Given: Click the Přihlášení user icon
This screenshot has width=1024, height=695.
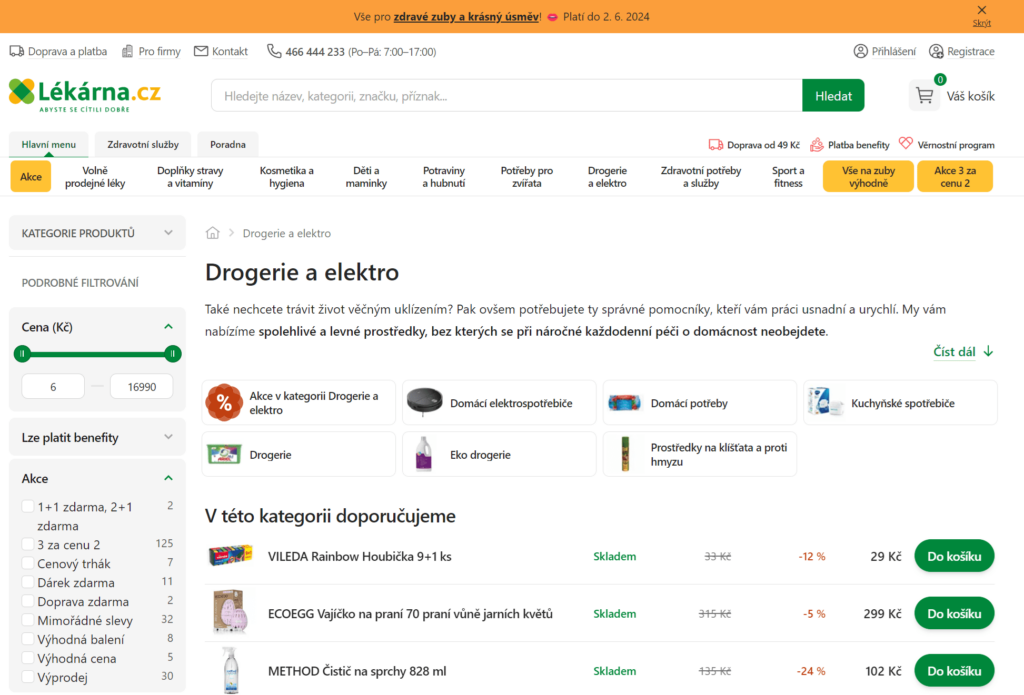Looking at the screenshot, I should click(x=860, y=51).
